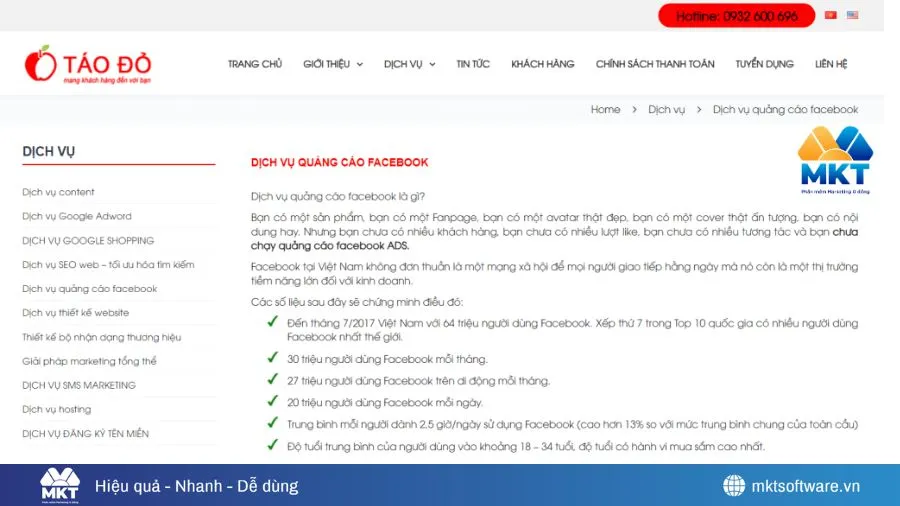Open the TRANG CHỦ menu item
900x506 pixels.
pyautogui.click(x=255, y=64)
